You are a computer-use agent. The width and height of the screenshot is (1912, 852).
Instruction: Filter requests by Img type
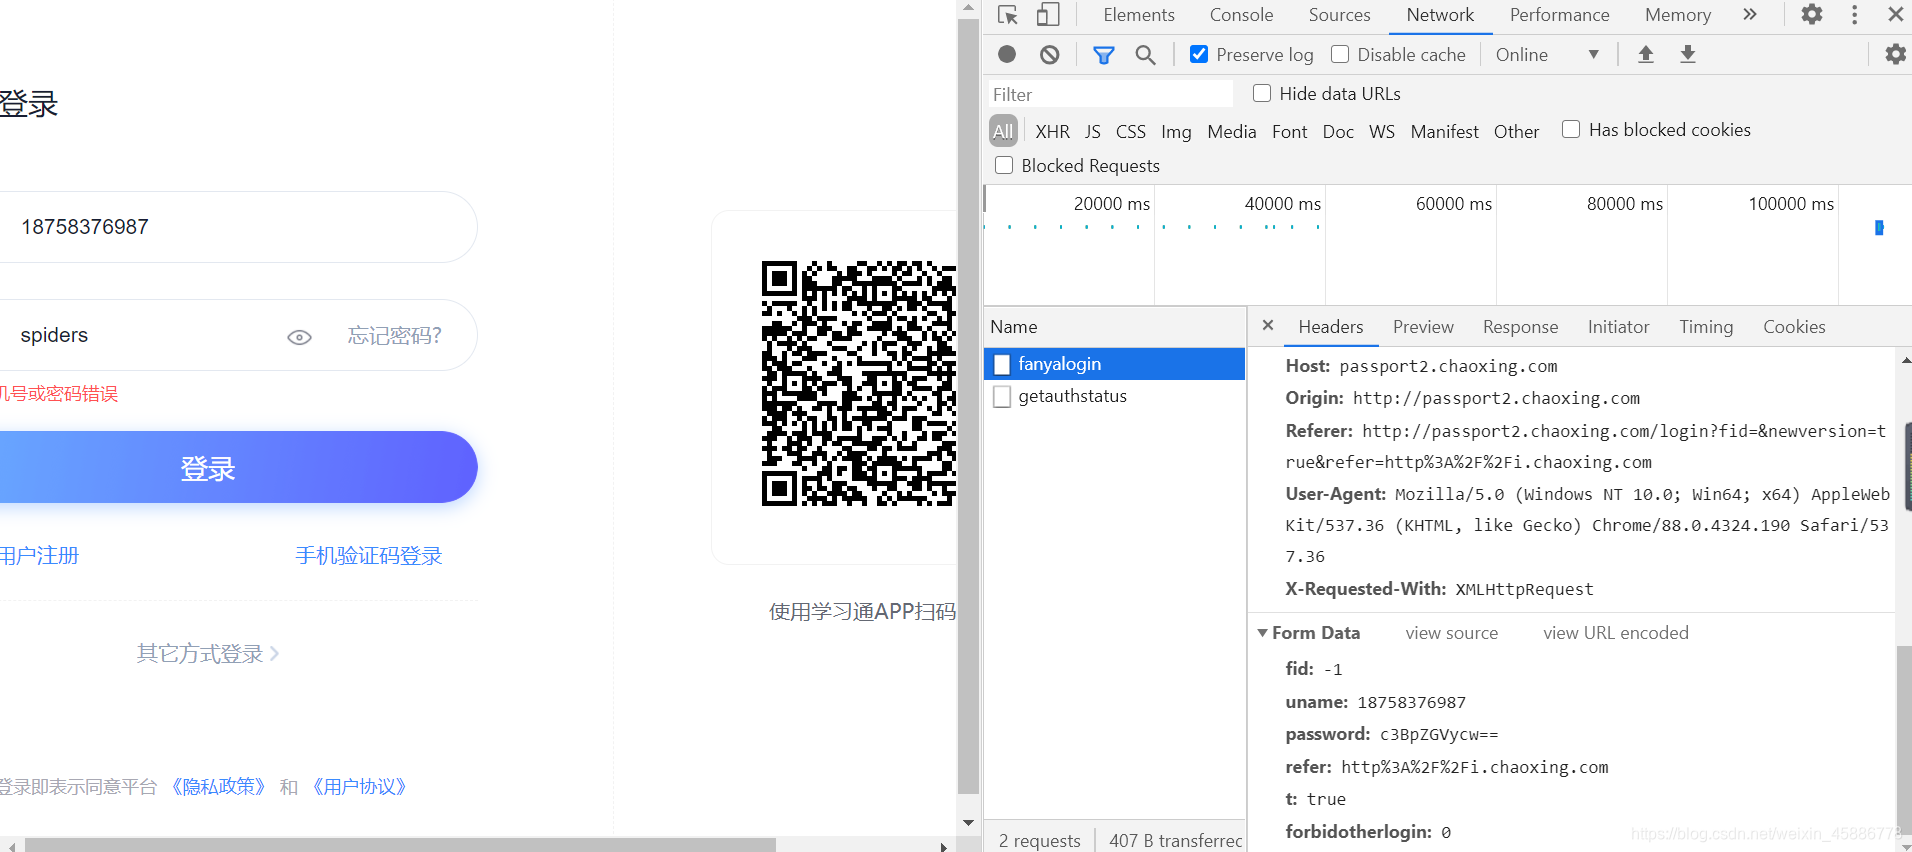1176,131
